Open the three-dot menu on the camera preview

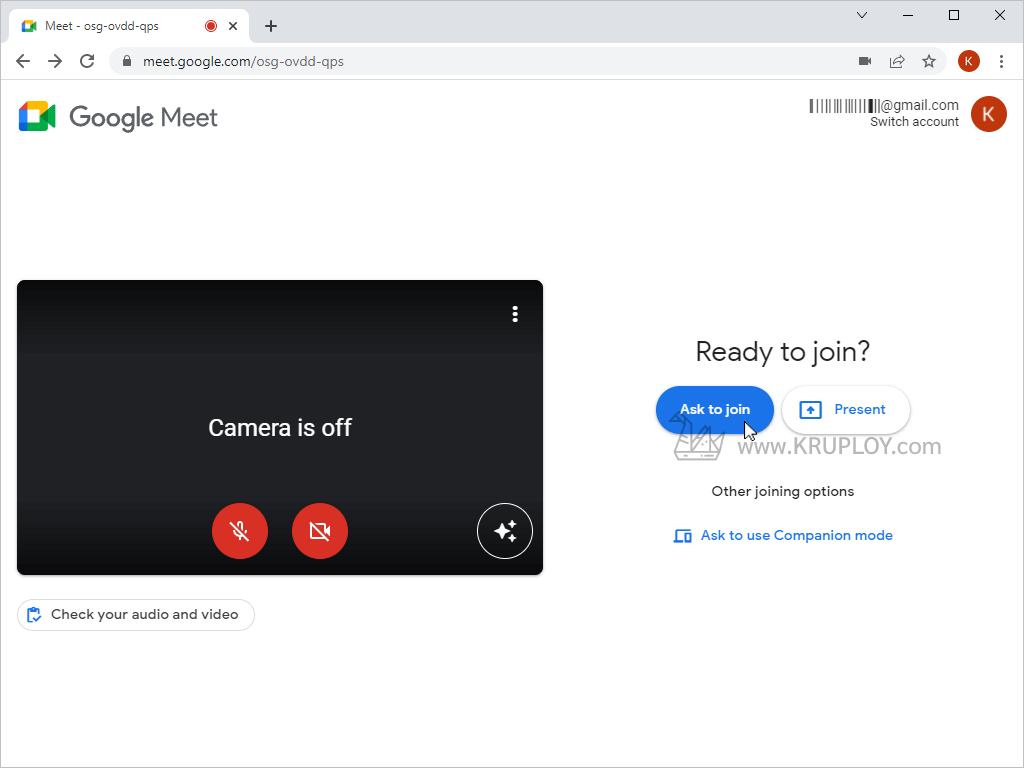point(515,314)
